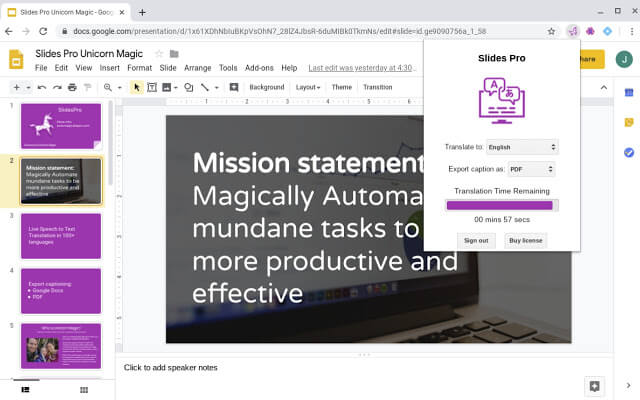Viewport: 640px width, 400px height.
Task: Select slide 3 Live Speech to Text thumbnail
Action: coord(61,236)
